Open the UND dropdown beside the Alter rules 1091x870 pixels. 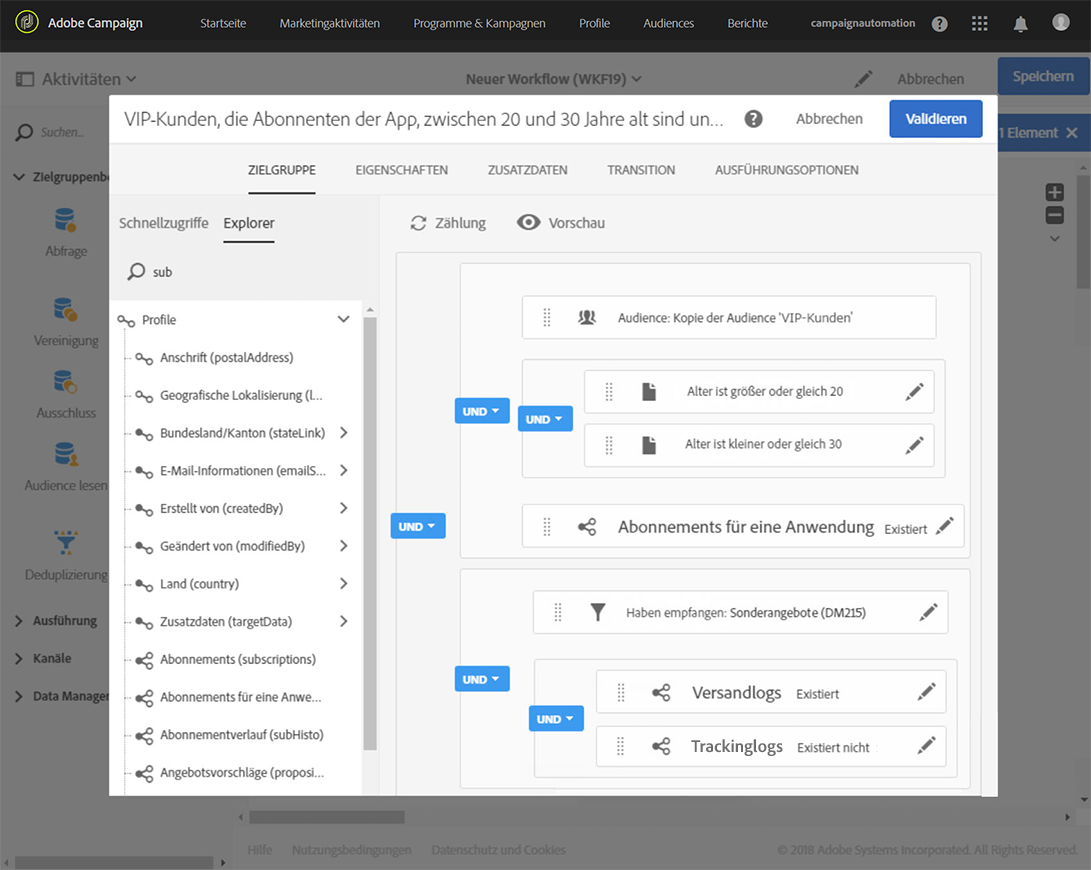(545, 419)
